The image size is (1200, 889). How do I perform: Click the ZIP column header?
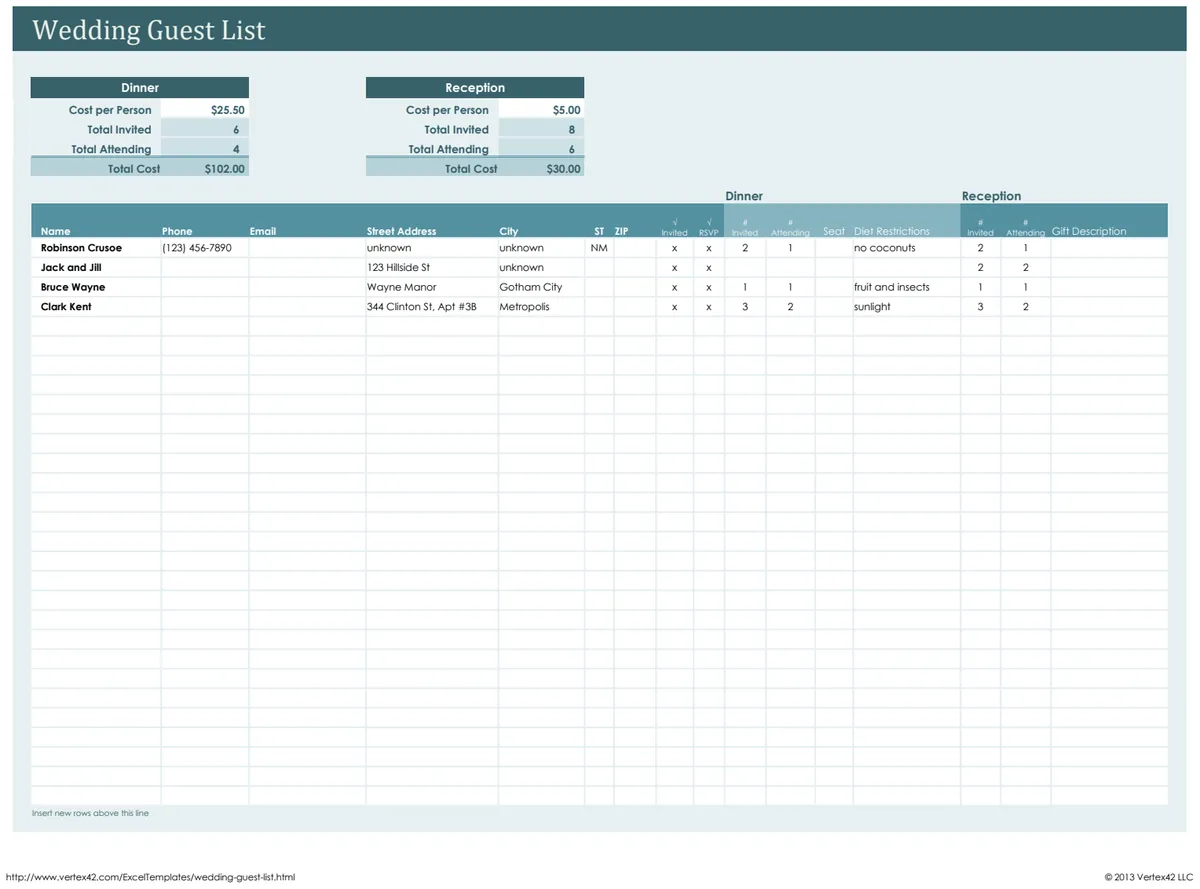[x=621, y=231]
